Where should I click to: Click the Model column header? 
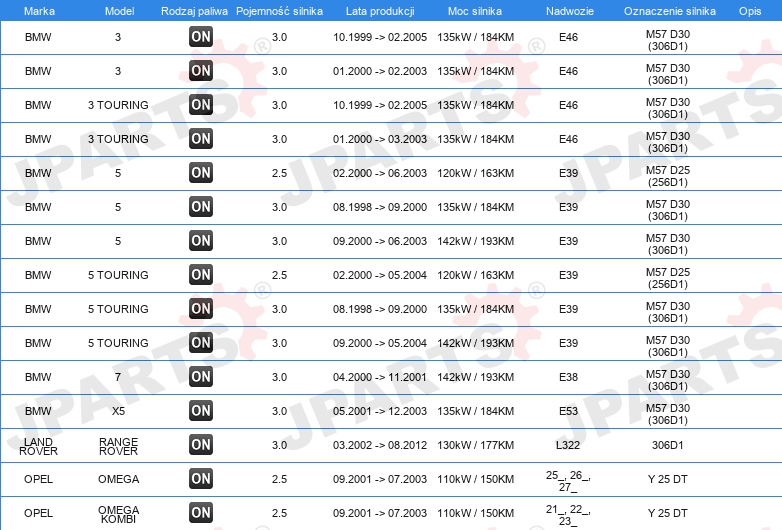[119, 11]
